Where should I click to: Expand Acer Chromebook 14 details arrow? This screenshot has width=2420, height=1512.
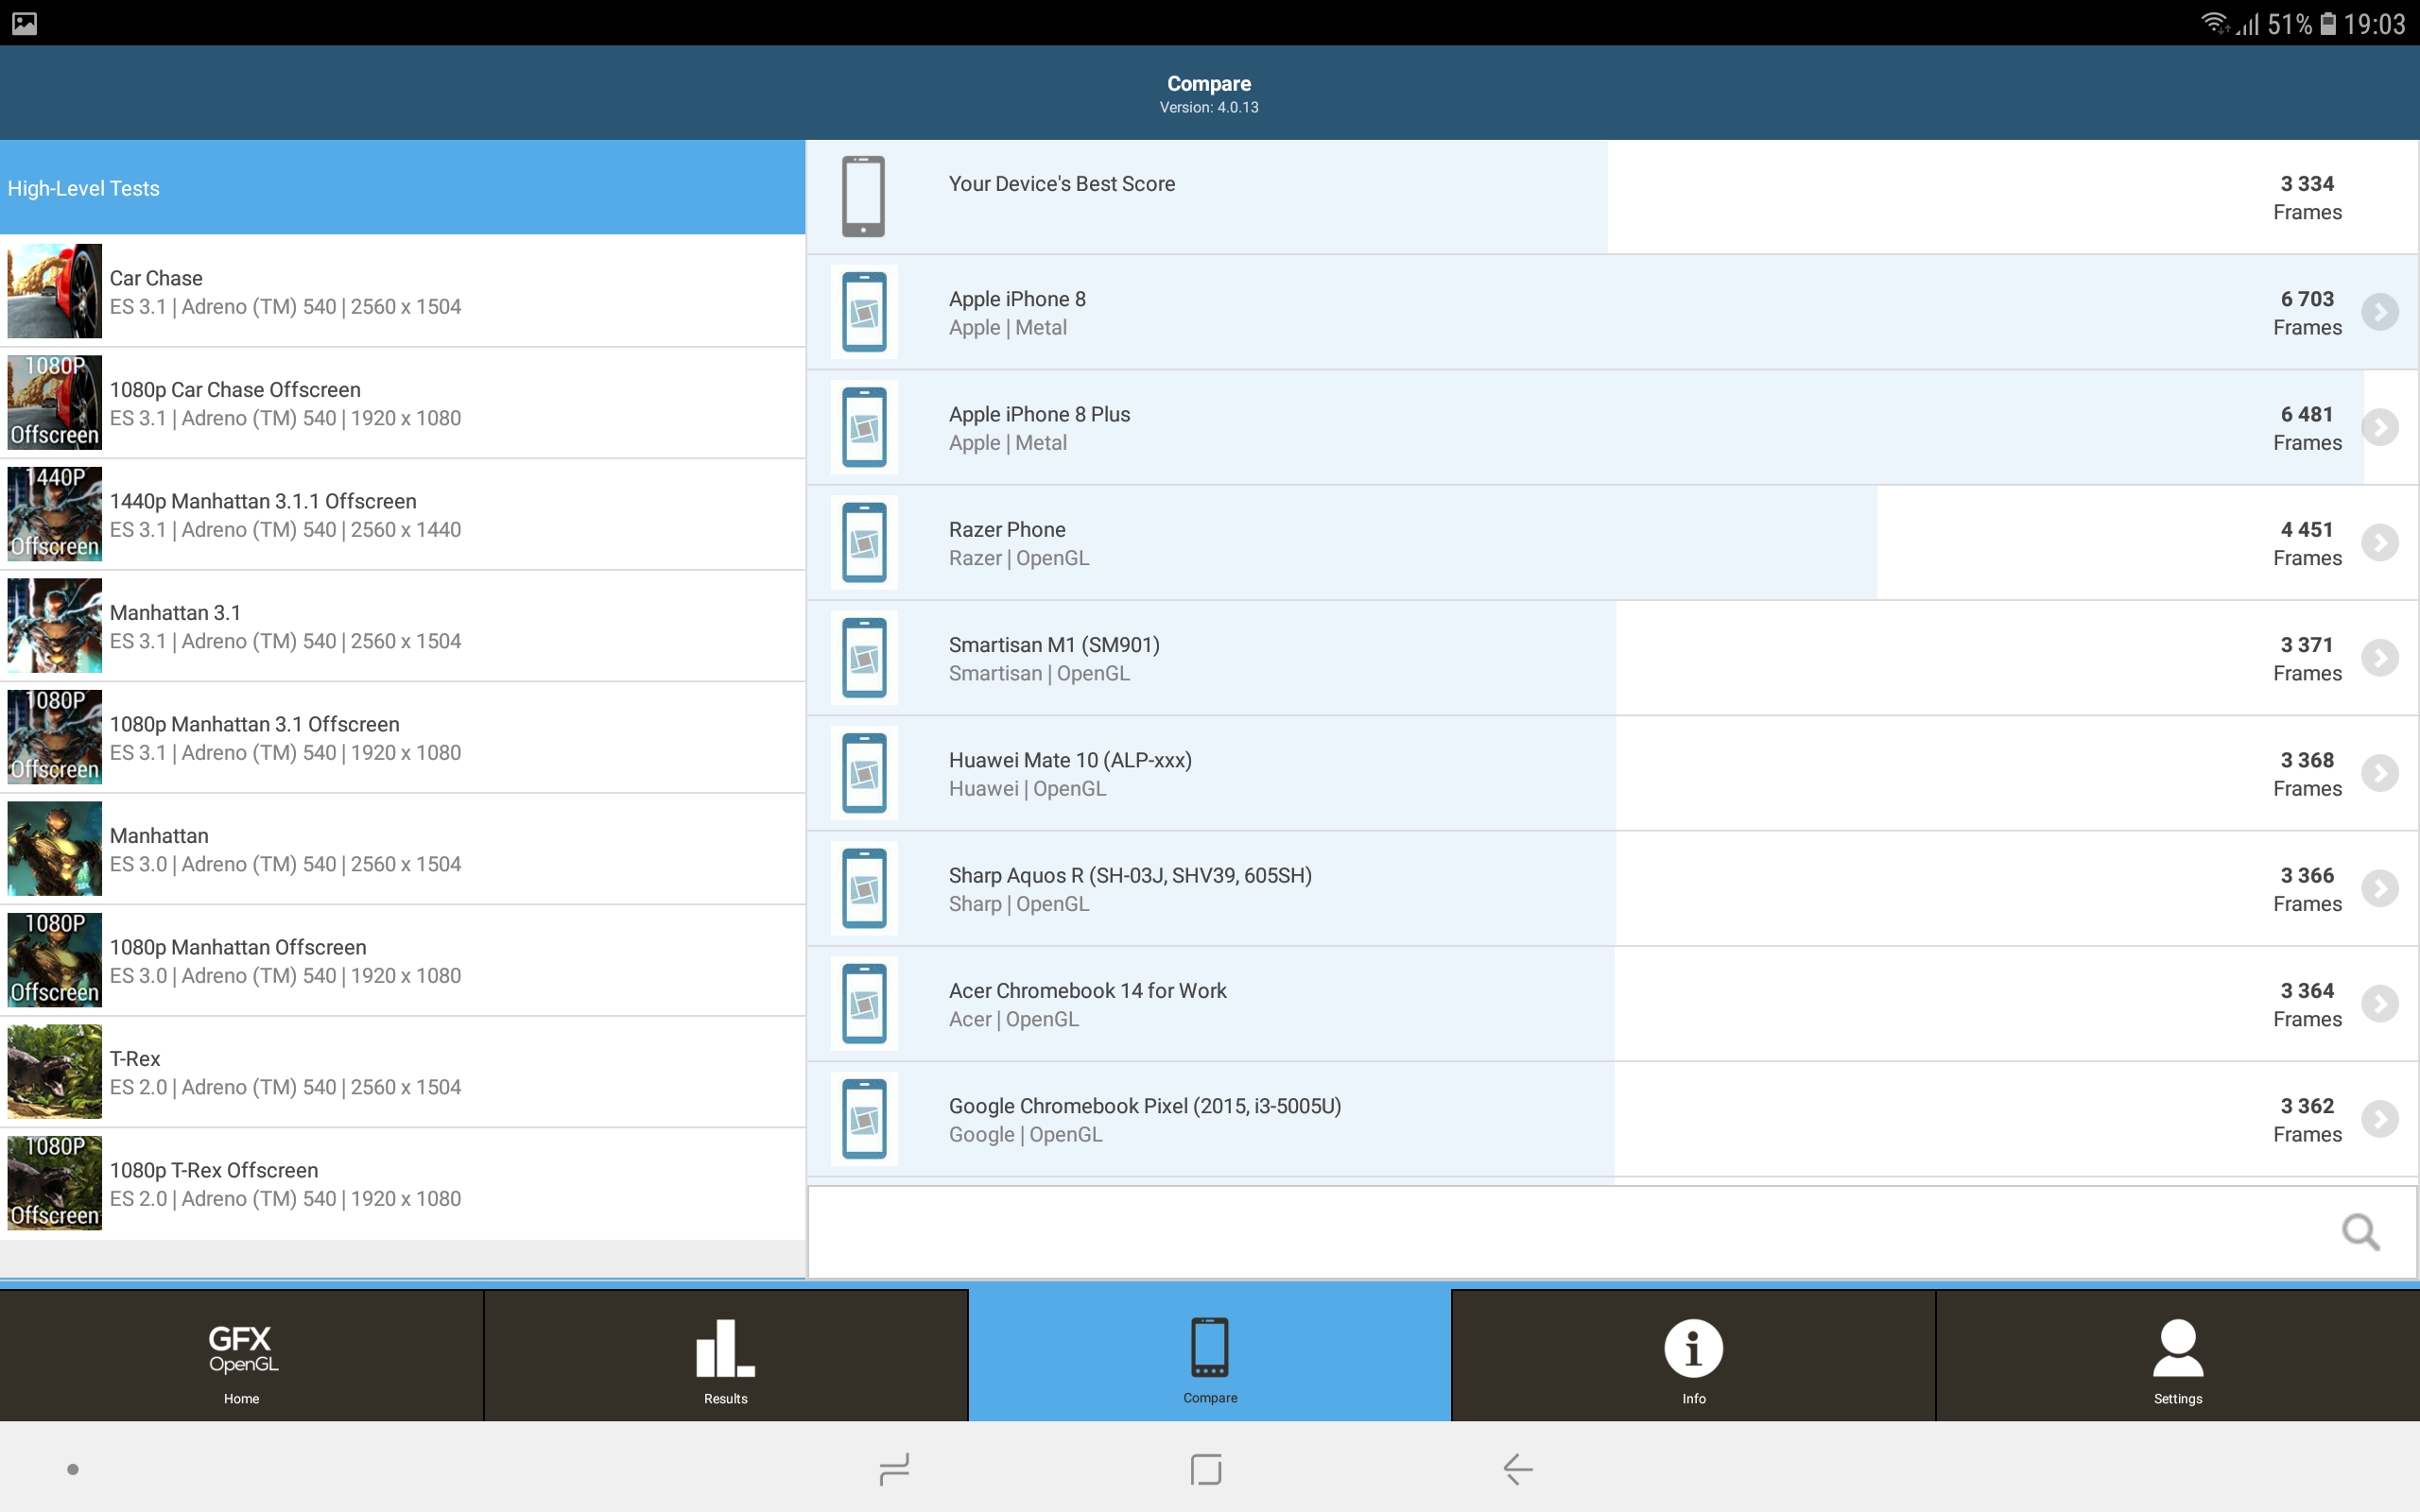click(2380, 1003)
